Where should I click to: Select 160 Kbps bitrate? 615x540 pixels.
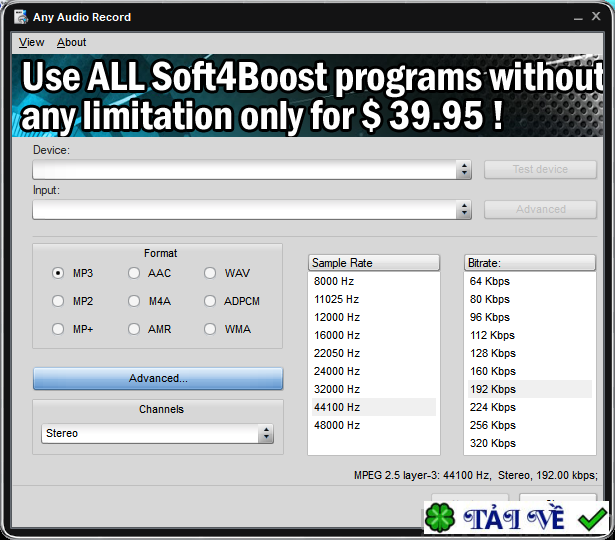click(530, 371)
